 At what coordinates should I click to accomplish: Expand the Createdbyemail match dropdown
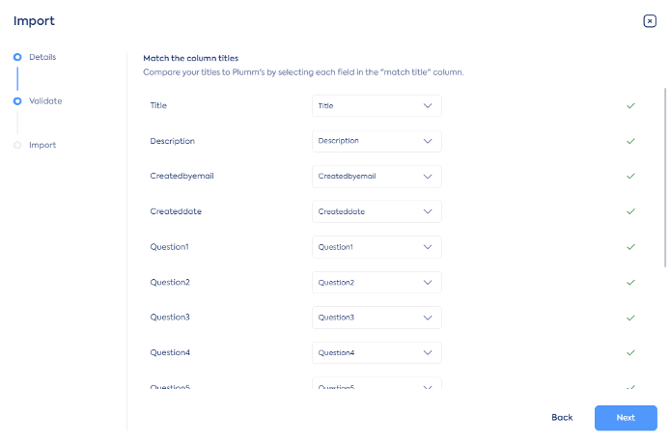[x=376, y=176]
